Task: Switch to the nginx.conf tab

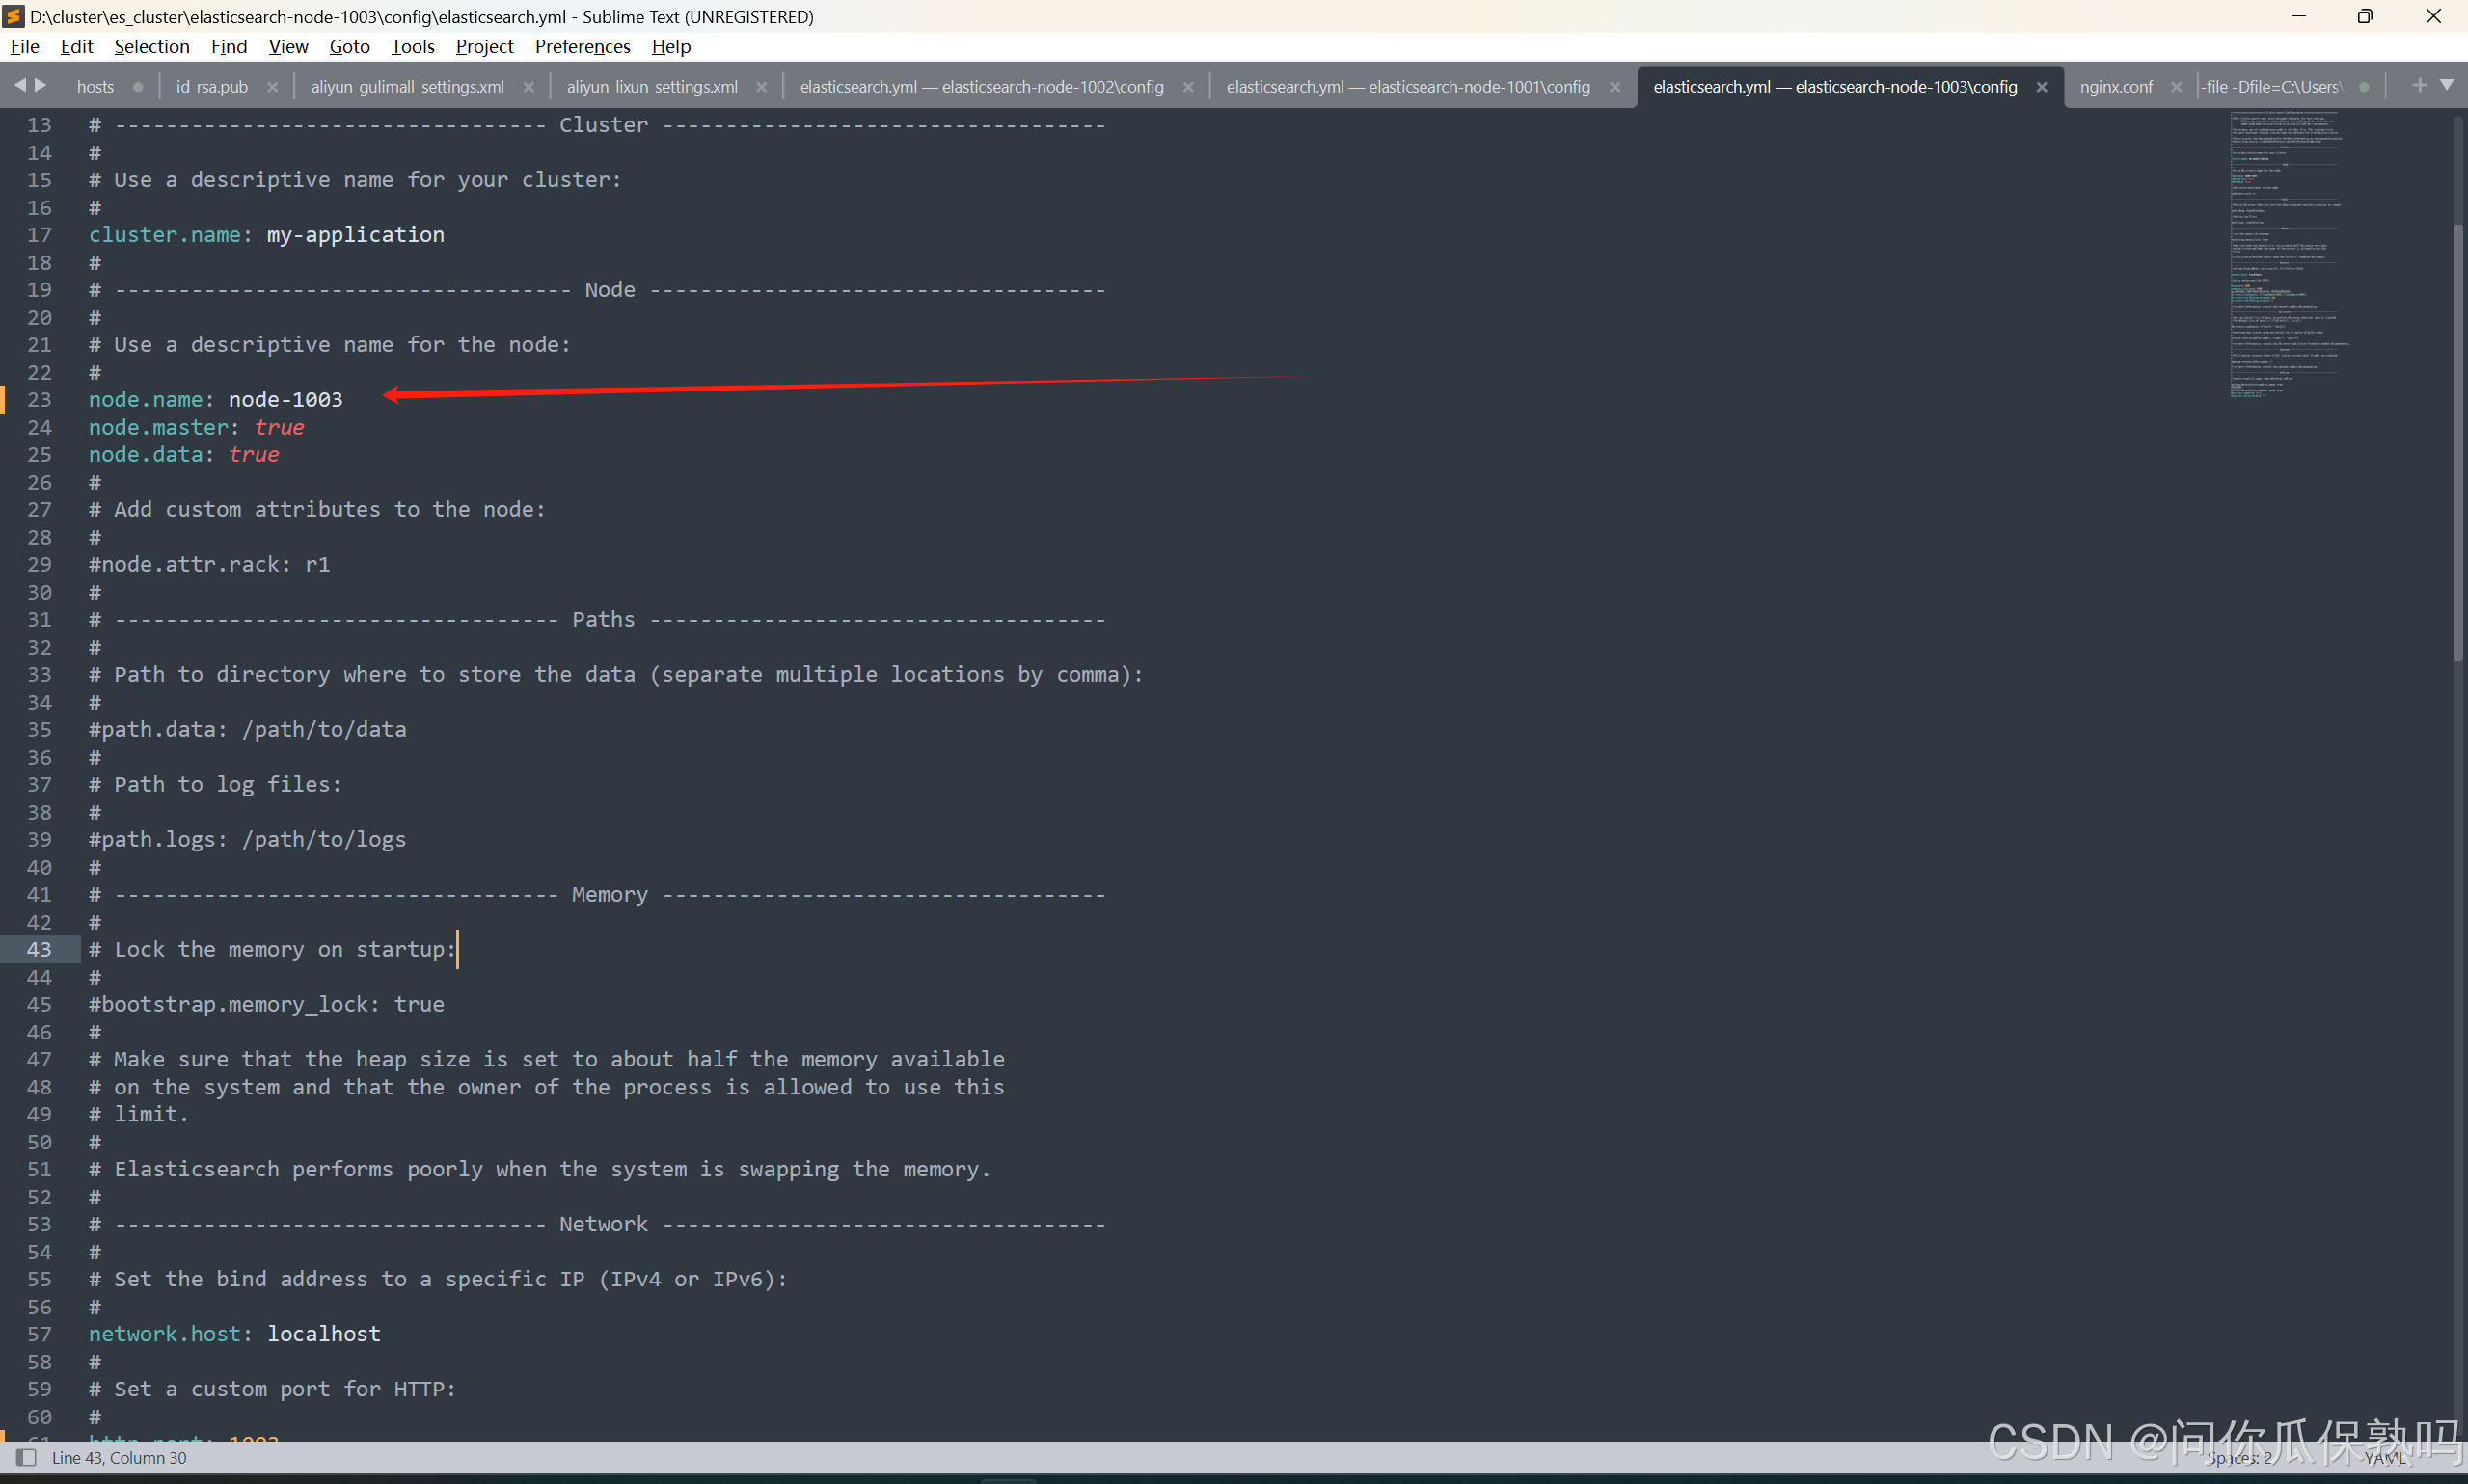Action: pos(2115,87)
